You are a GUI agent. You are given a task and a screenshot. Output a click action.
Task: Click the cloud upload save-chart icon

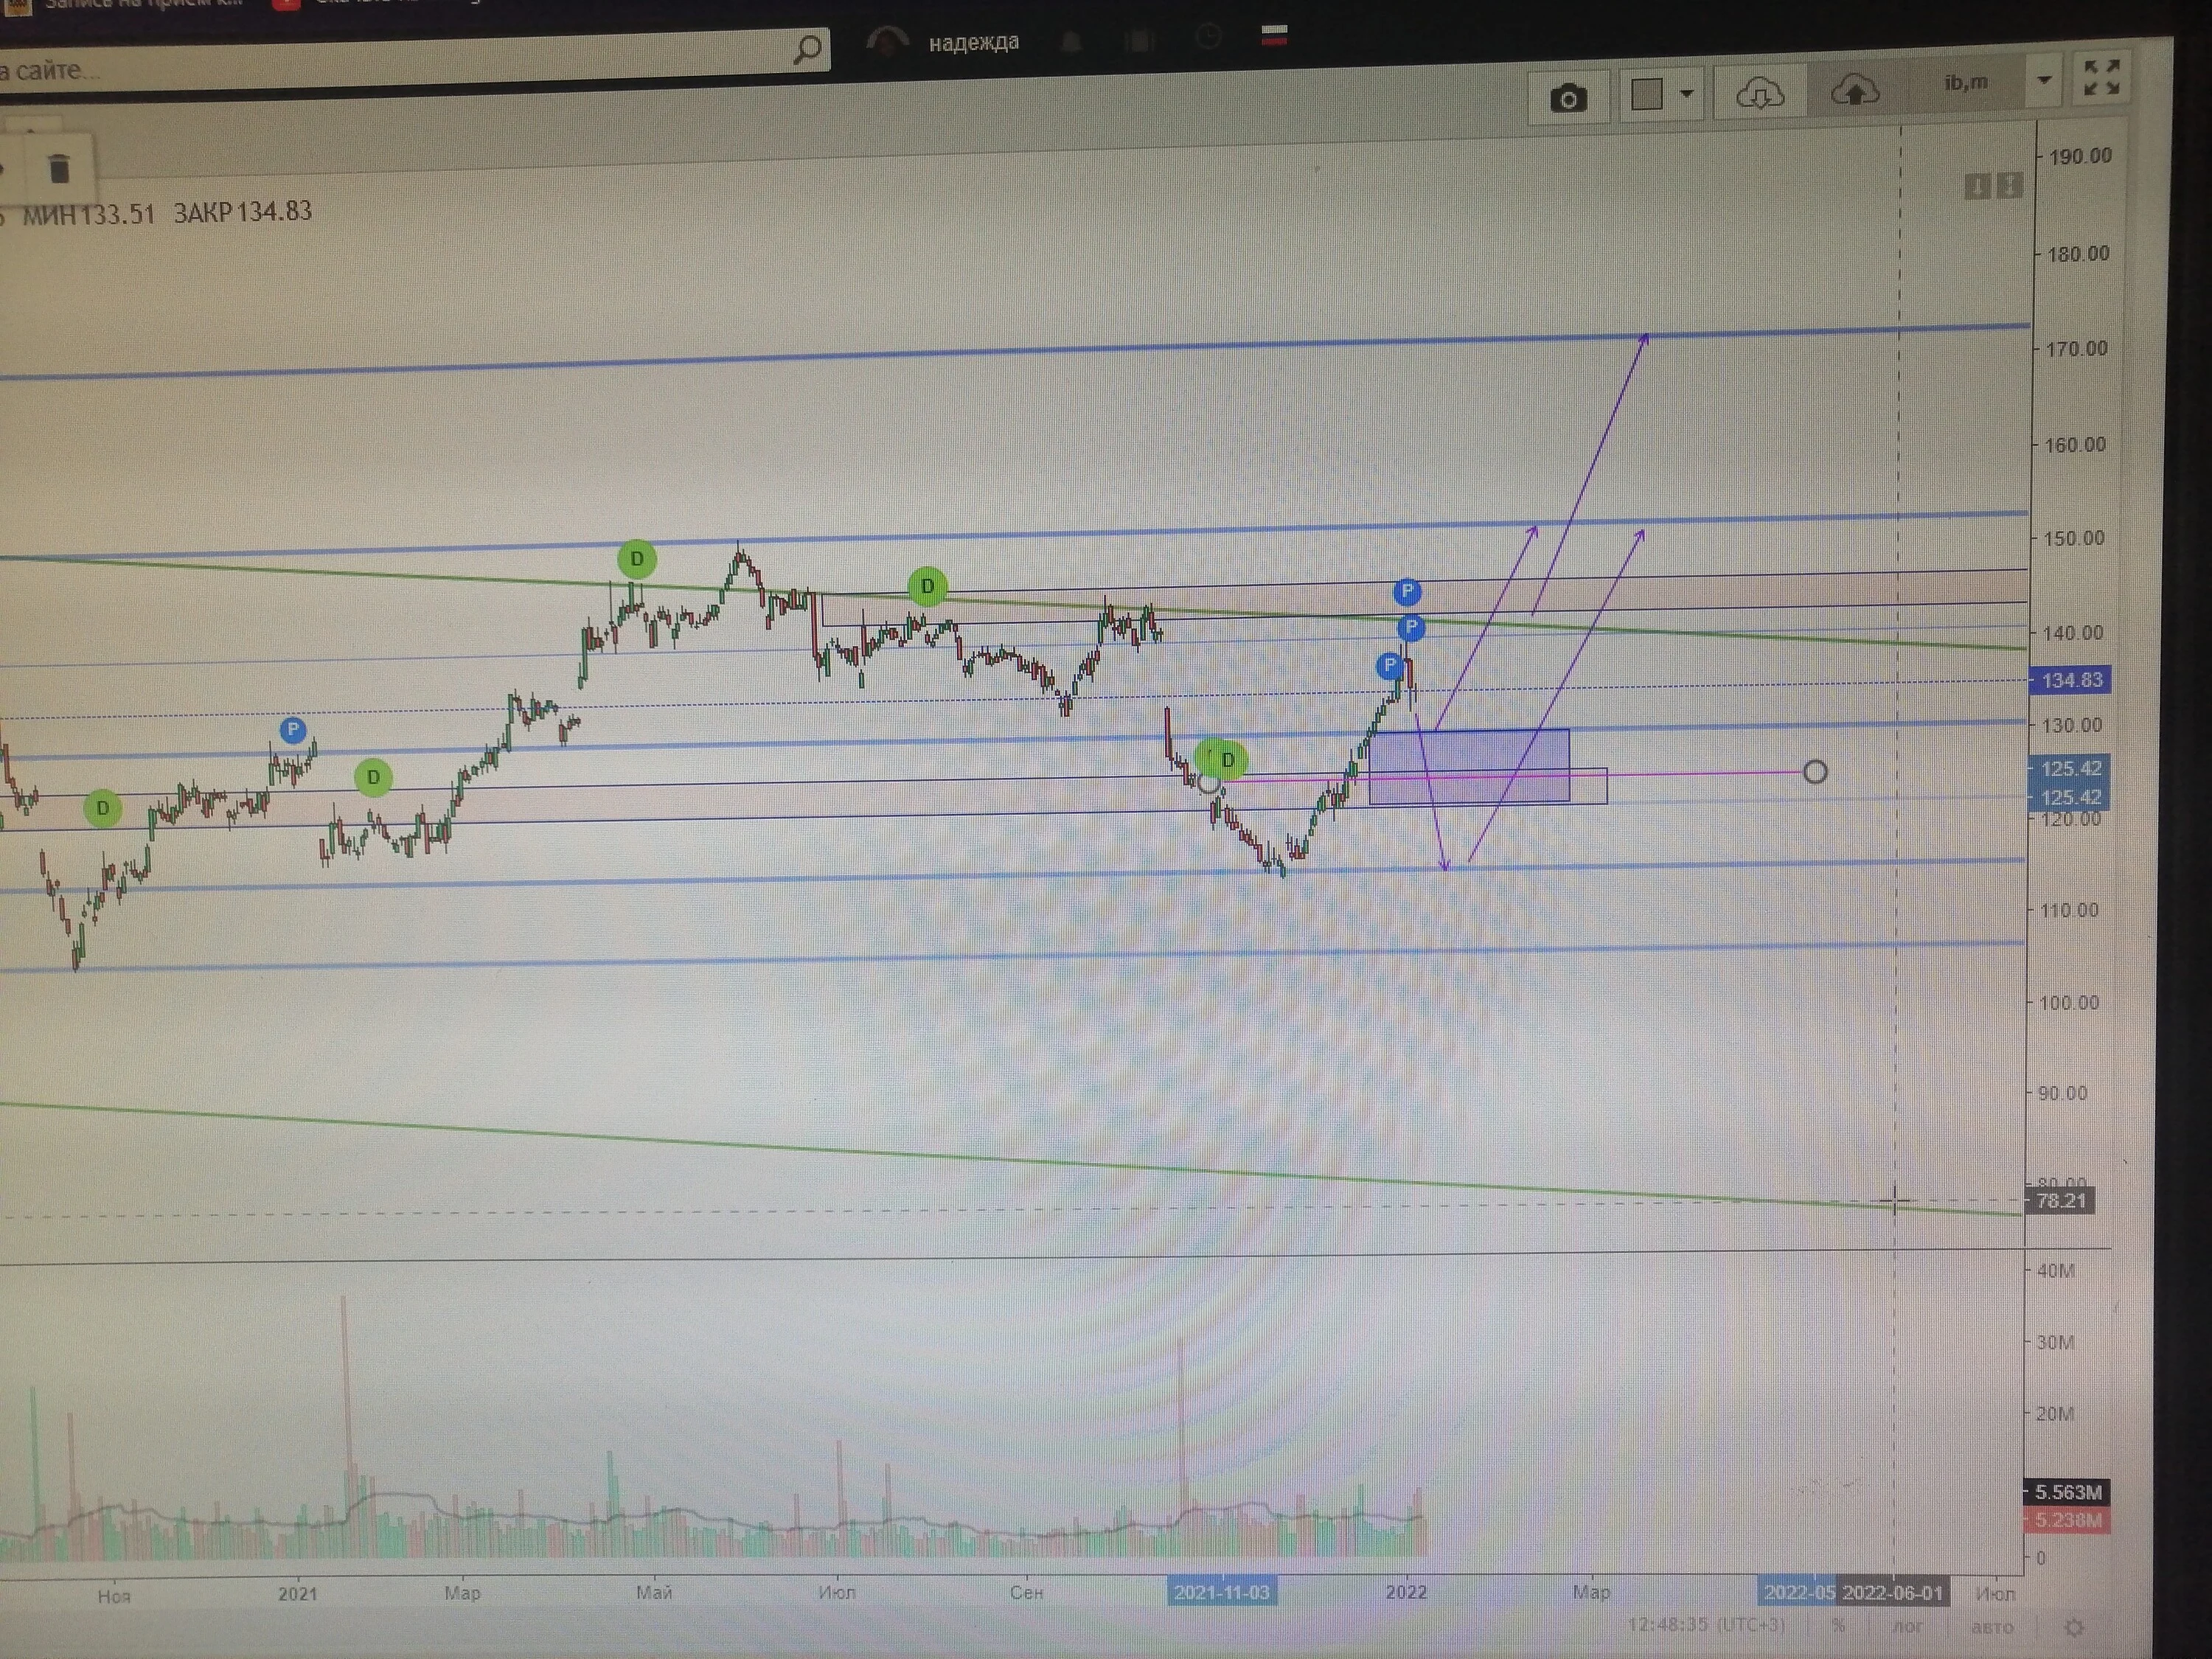pos(1855,91)
